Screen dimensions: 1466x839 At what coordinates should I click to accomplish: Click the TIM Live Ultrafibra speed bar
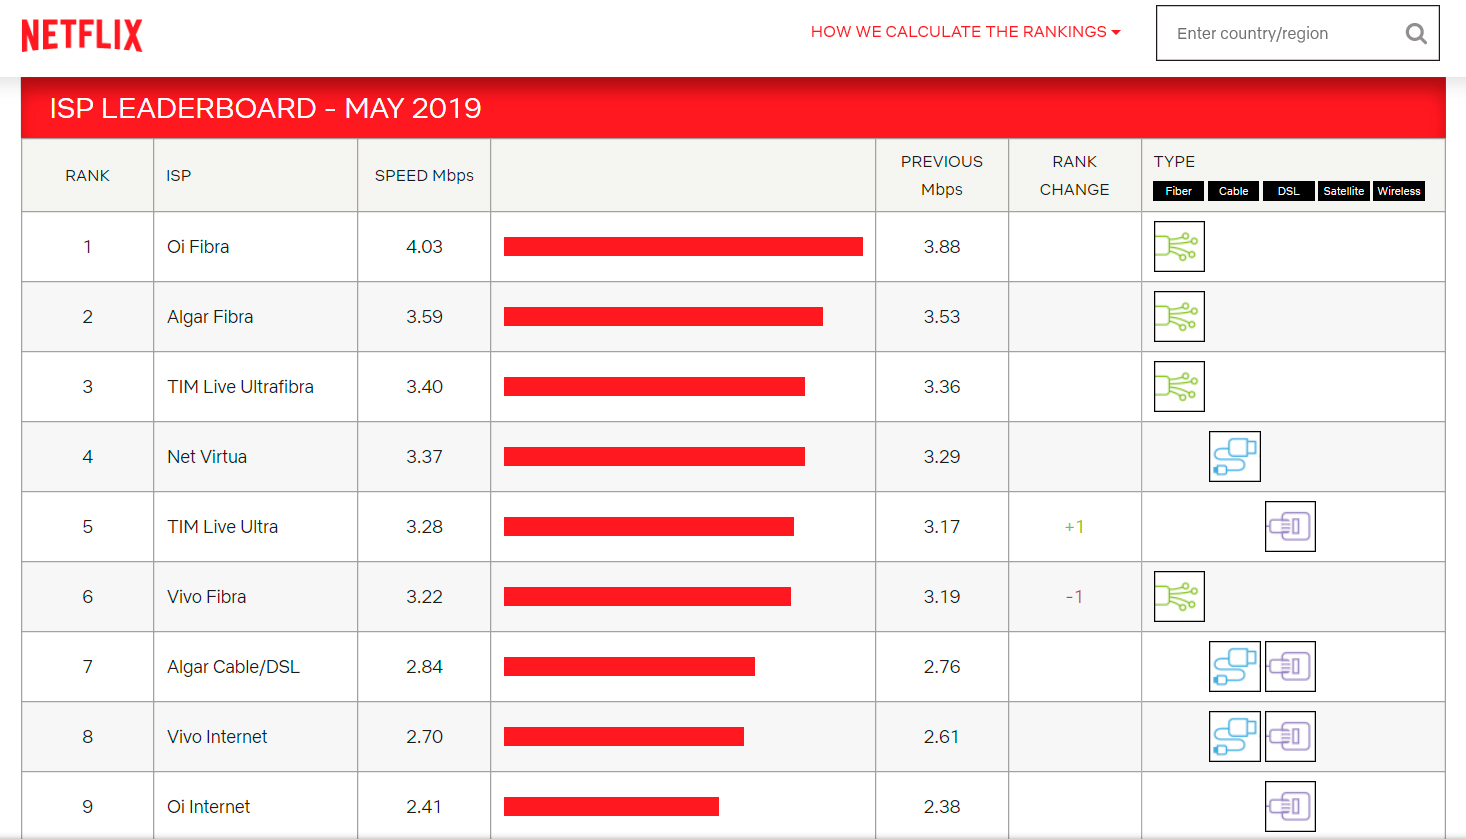click(654, 386)
